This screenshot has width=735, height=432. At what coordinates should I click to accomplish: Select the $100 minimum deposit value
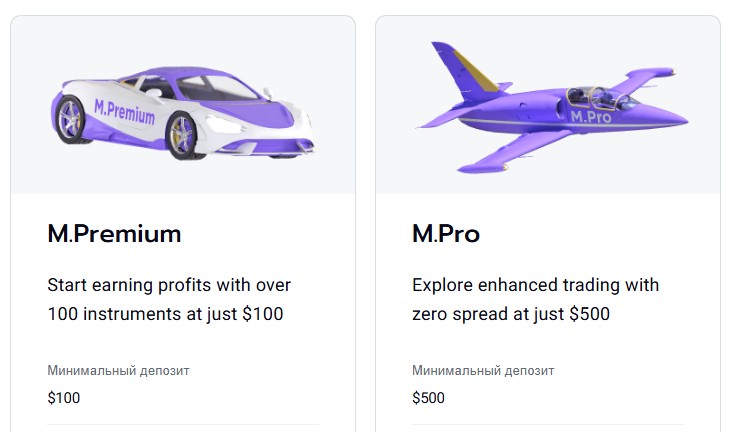pos(64,398)
